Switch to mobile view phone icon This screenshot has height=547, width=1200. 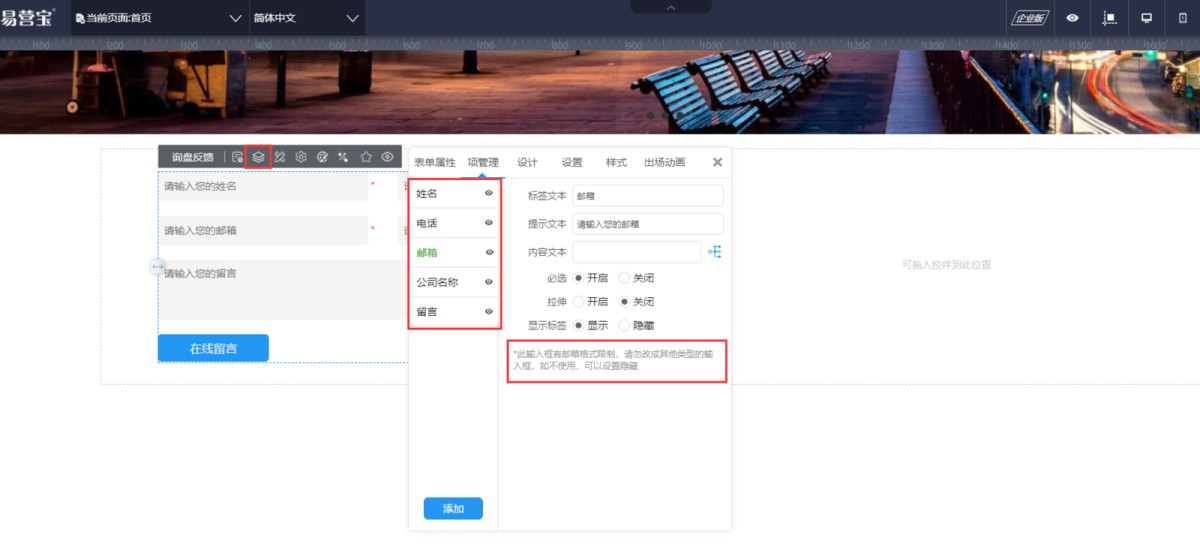point(1183,18)
